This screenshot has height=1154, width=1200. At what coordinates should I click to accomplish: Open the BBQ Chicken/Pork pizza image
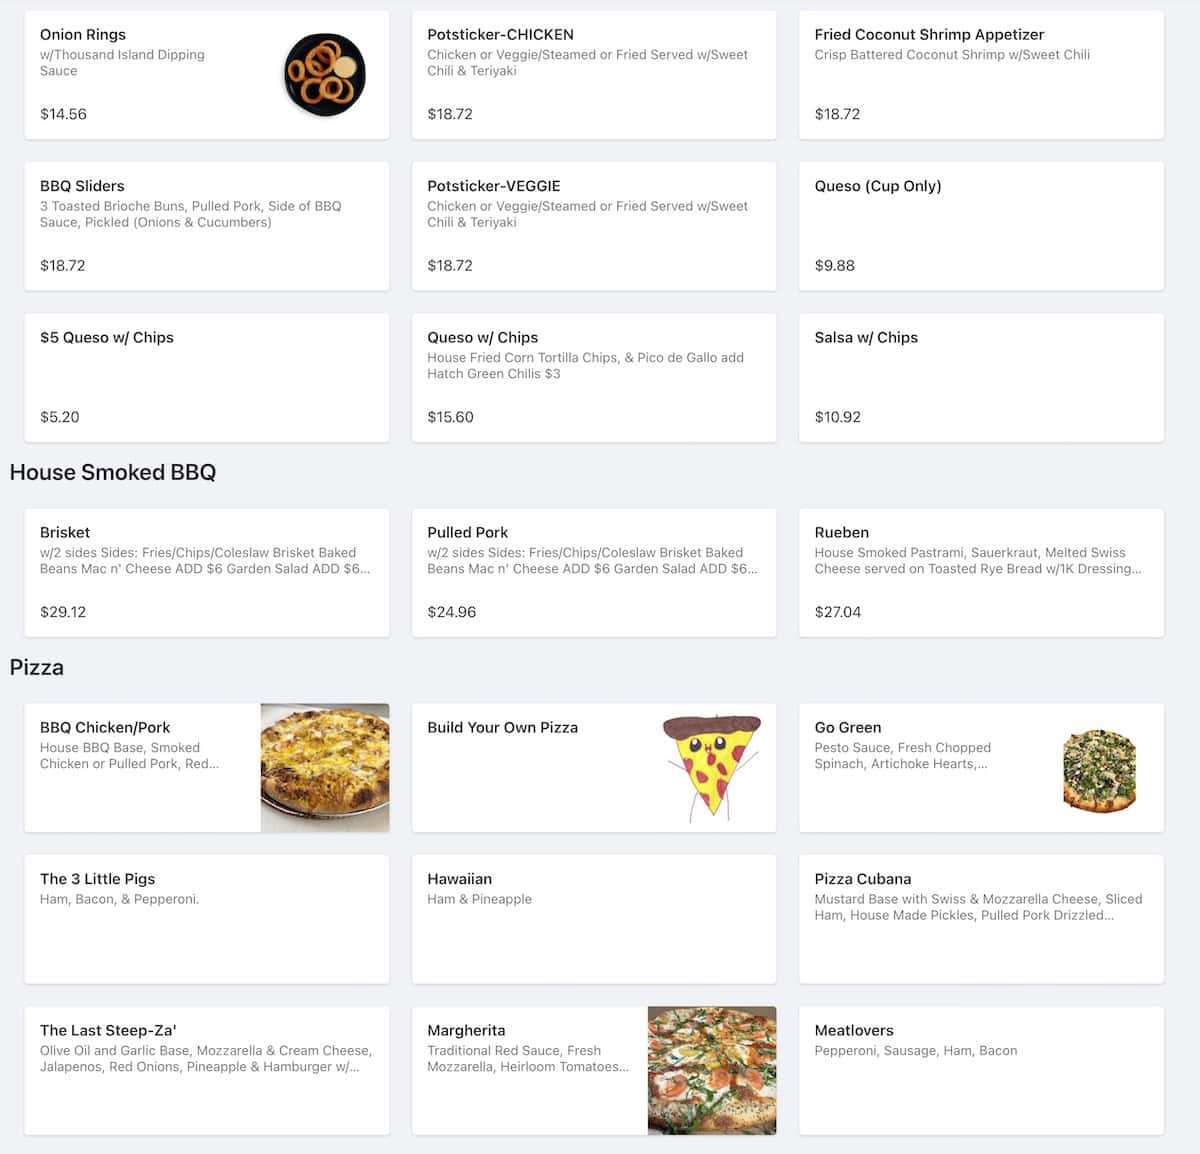pyautogui.click(x=324, y=767)
